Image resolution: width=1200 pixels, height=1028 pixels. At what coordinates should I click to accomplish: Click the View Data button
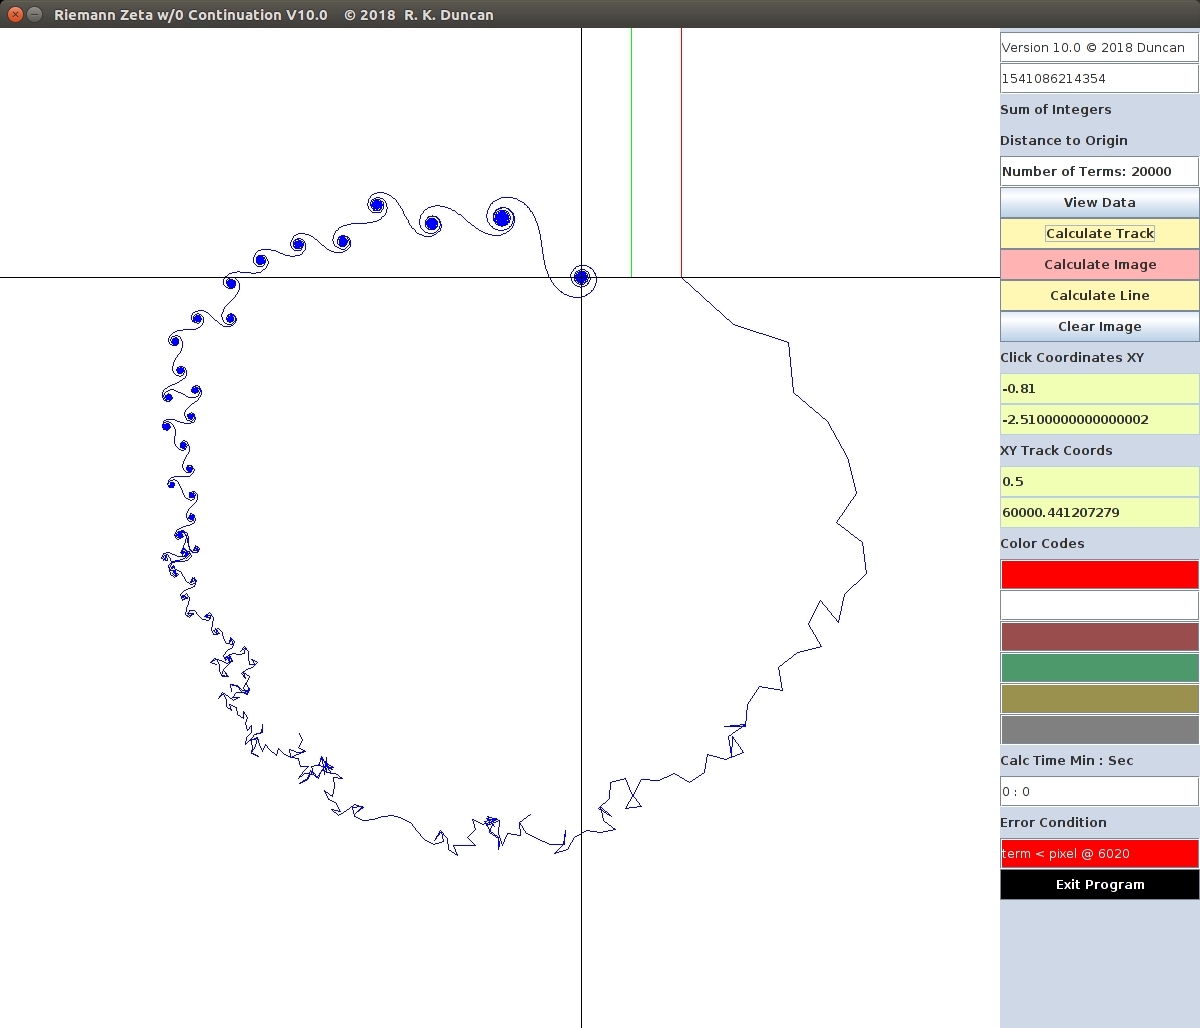1099,202
